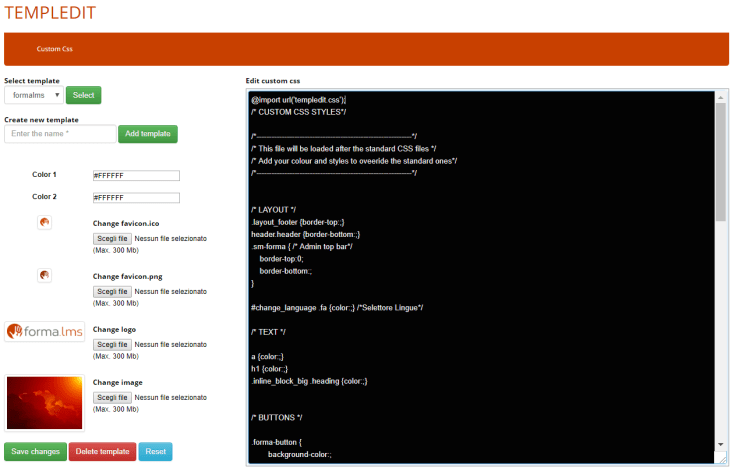Click the forma.lms logo preview
The image size is (735, 471).
pos(44,332)
